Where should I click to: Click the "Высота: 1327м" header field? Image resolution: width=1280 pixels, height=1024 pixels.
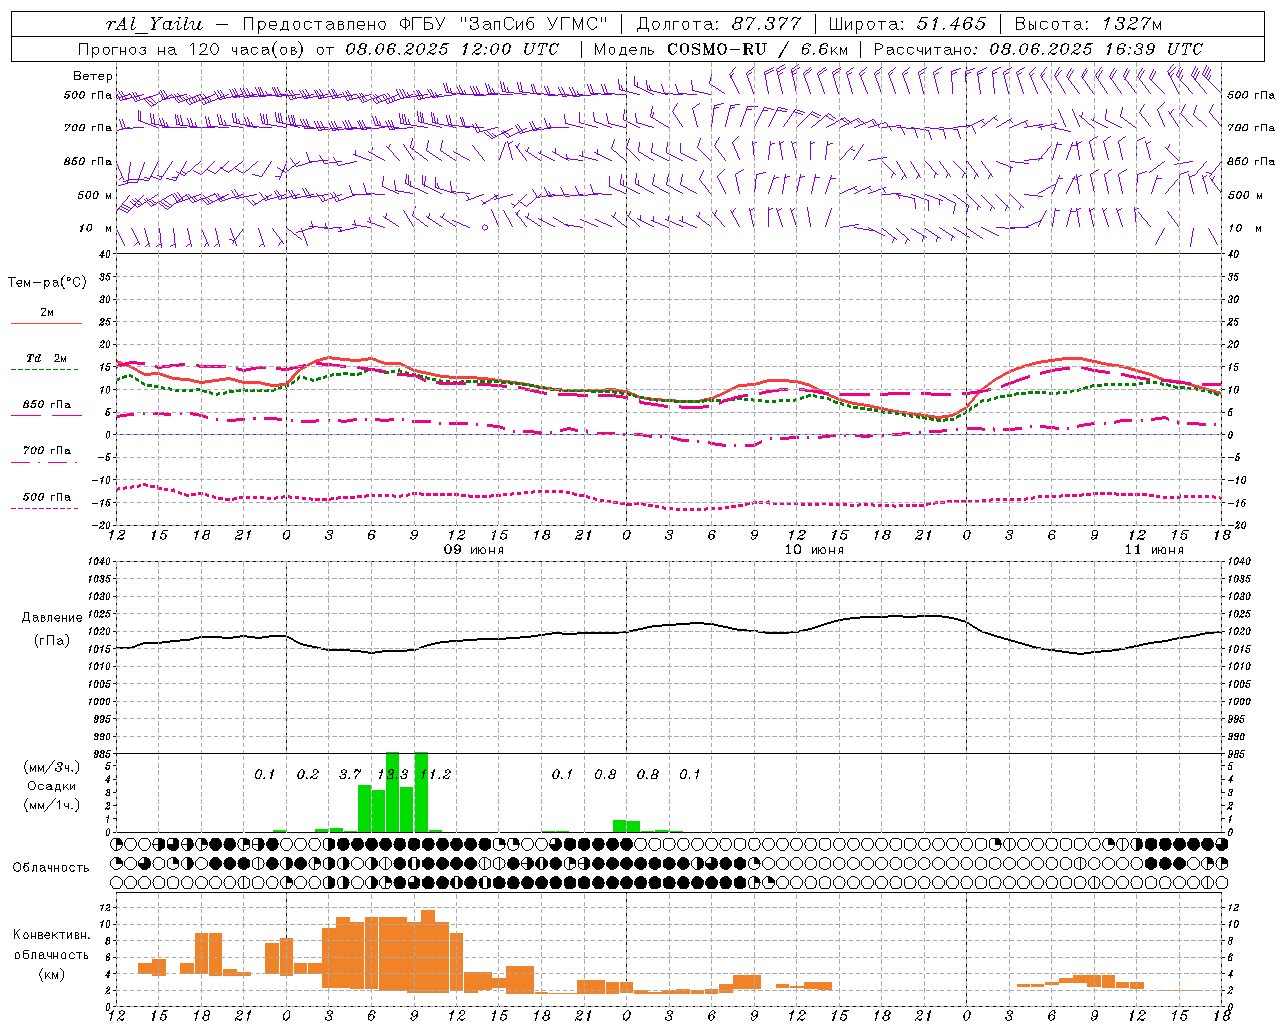(x=1088, y=24)
